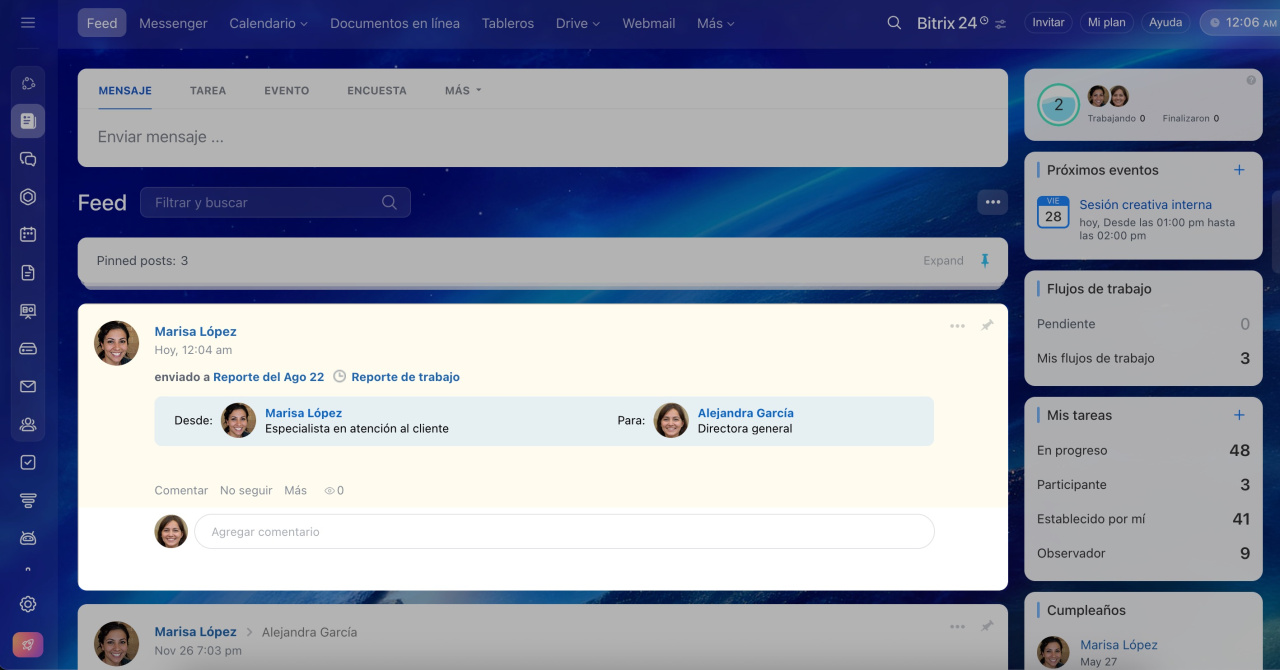This screenshot has width=1280, height=670.
Task: Expand the MÁS options in message composer
Action: (463, 90)
